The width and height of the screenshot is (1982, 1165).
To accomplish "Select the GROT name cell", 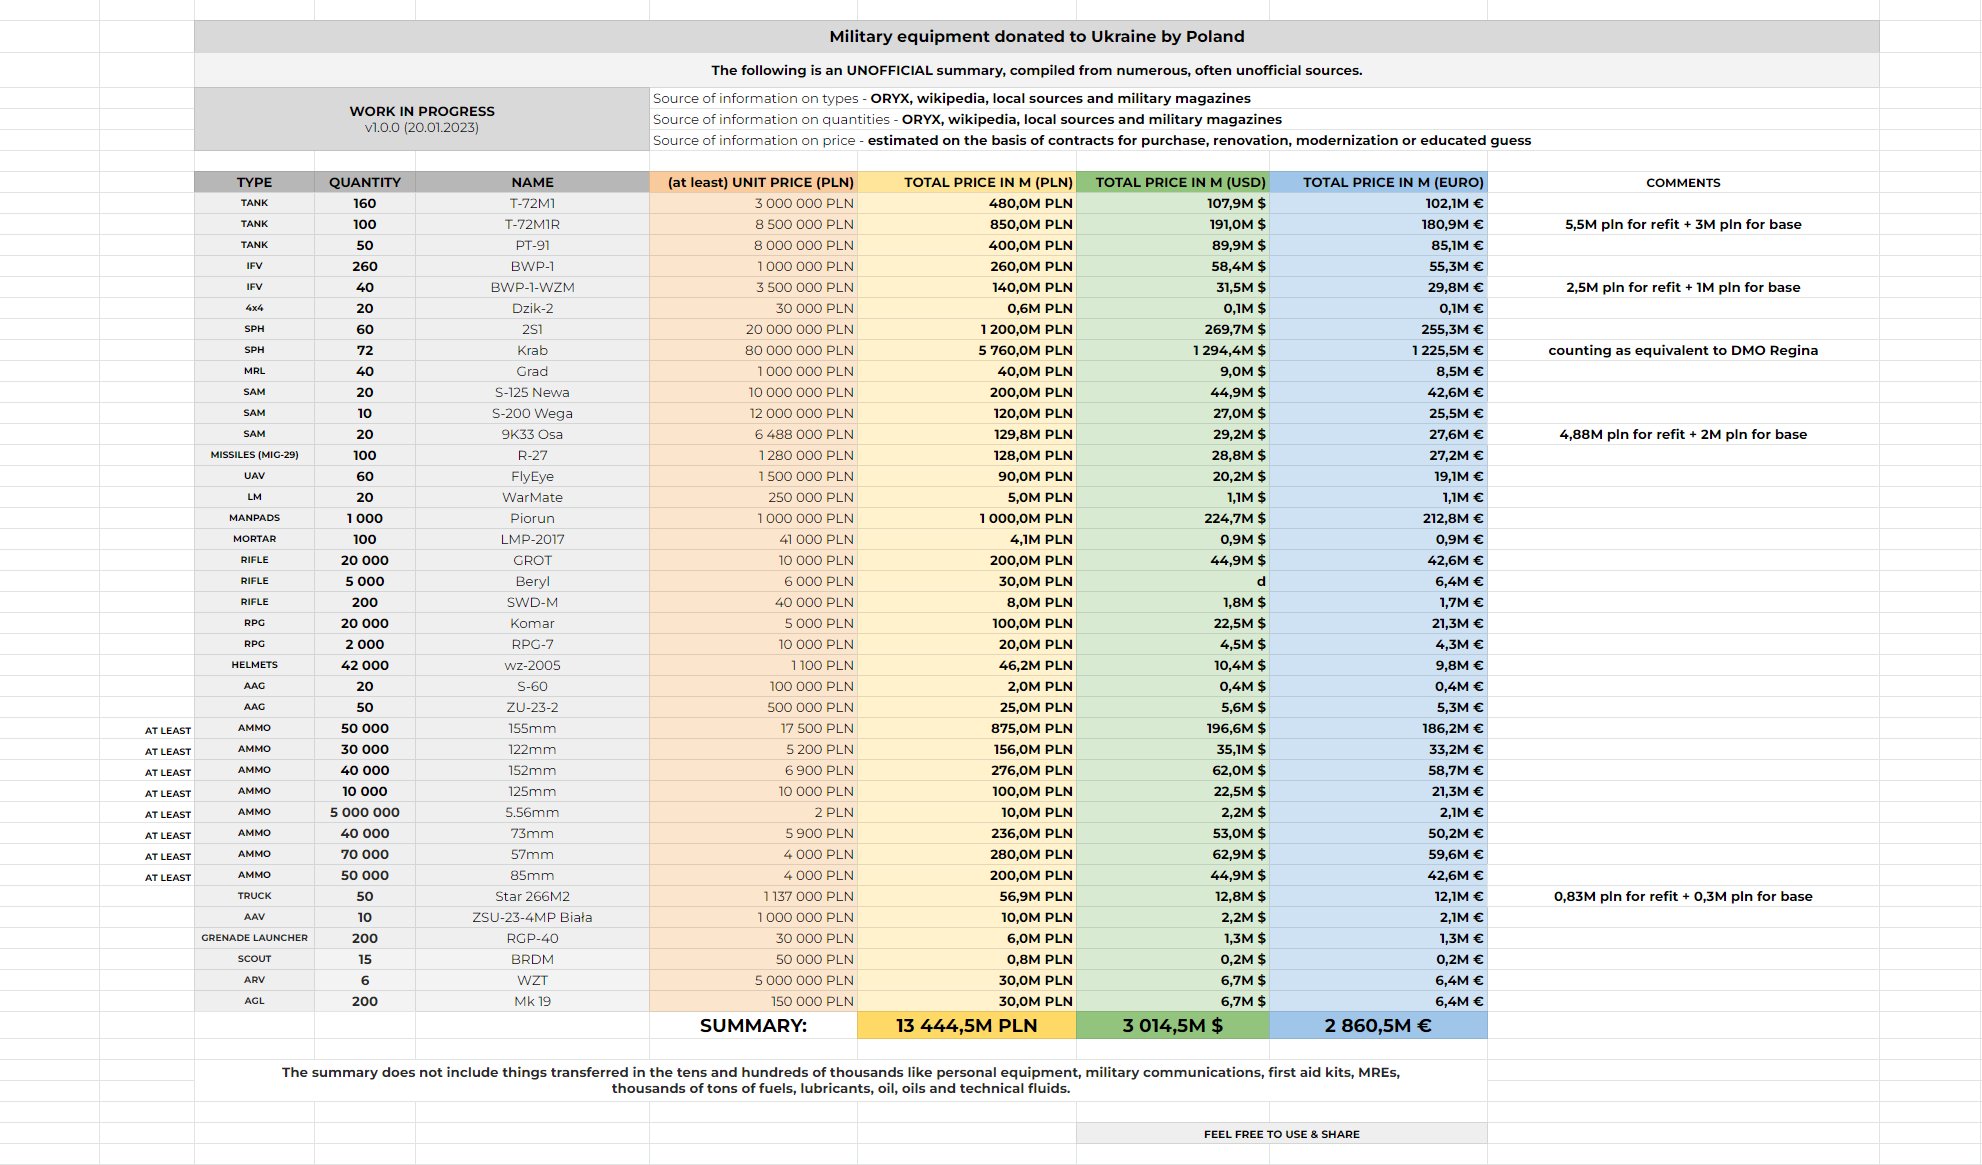I will pos(532,560).
